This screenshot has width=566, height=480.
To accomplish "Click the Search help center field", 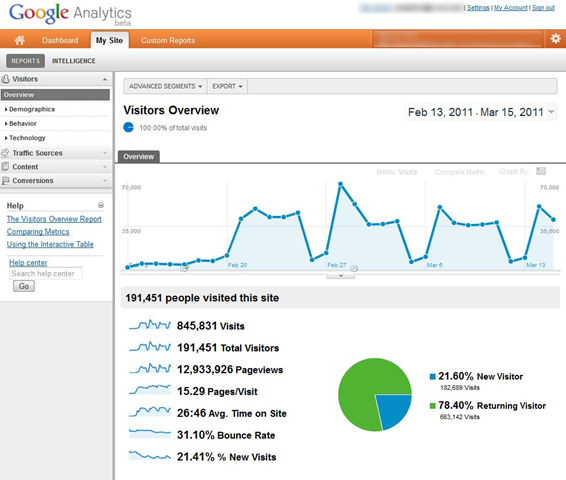I will [45, 274].
